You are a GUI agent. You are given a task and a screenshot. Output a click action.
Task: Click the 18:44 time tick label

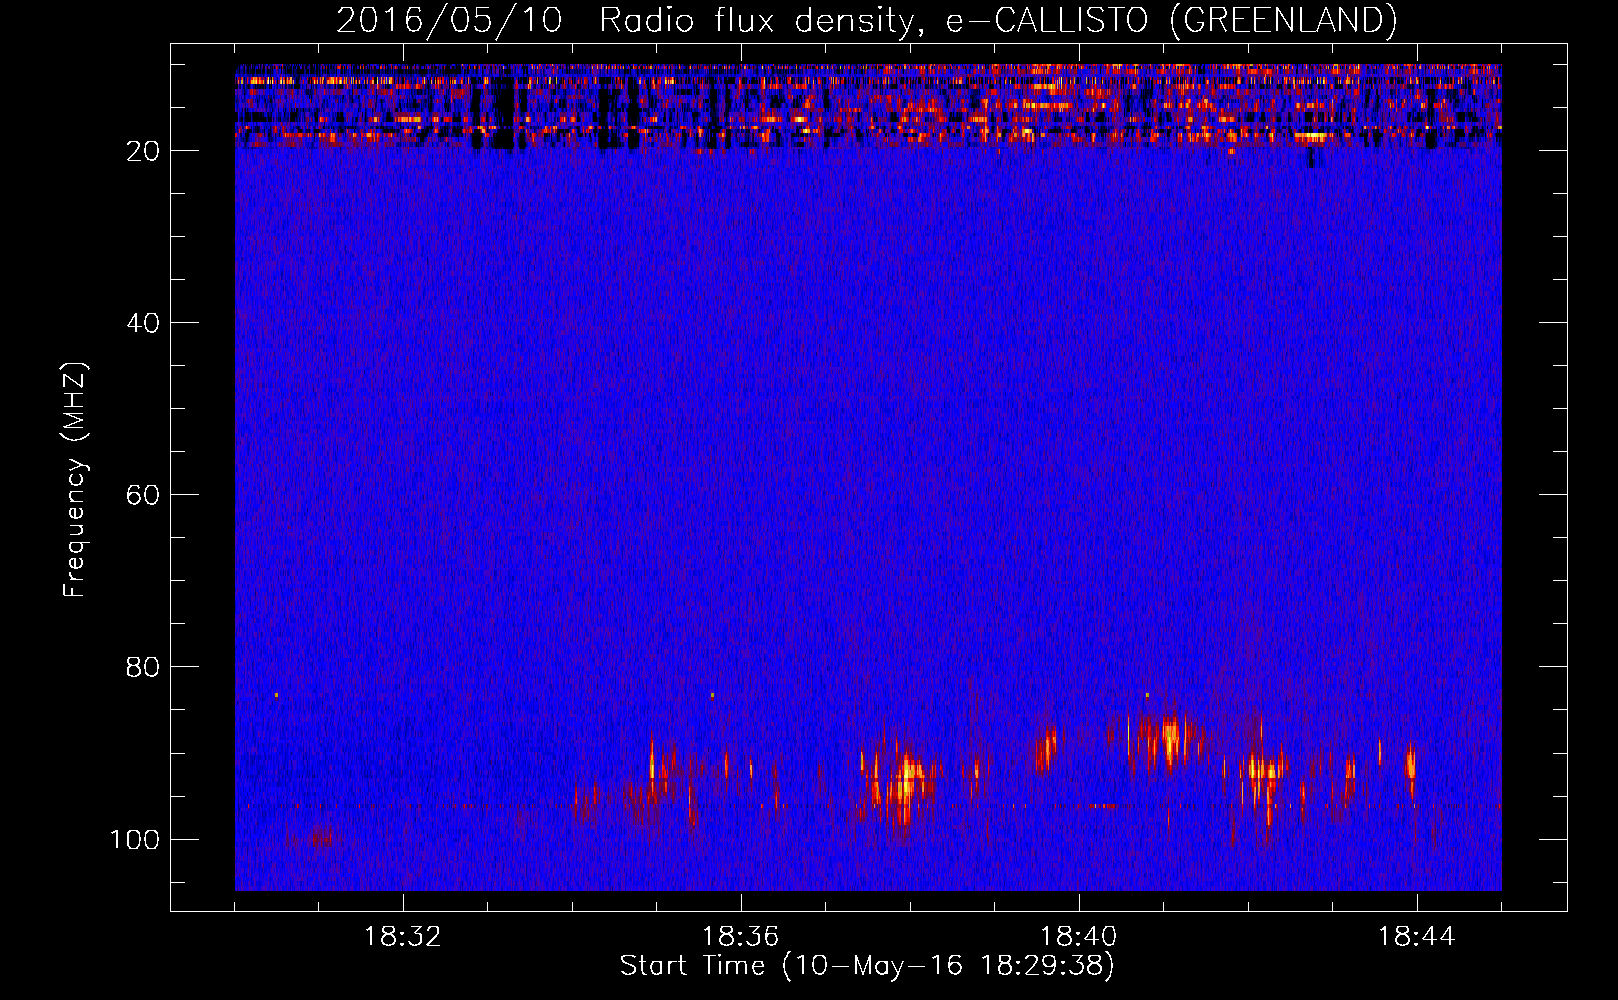click(x=1417, y=937)
